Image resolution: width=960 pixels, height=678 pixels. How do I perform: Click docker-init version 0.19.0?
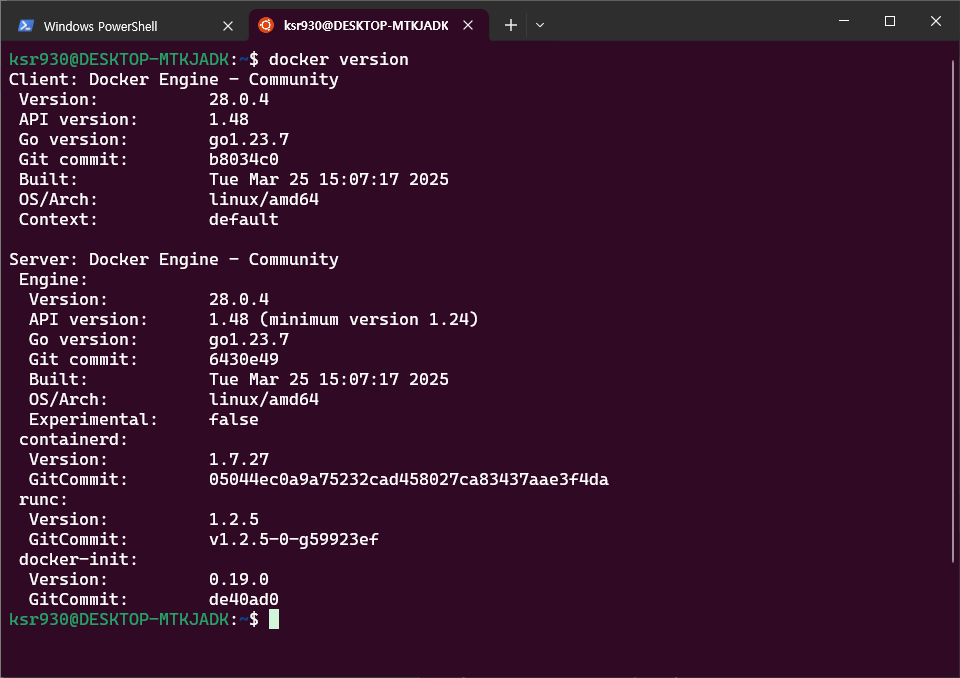[239, 579]
